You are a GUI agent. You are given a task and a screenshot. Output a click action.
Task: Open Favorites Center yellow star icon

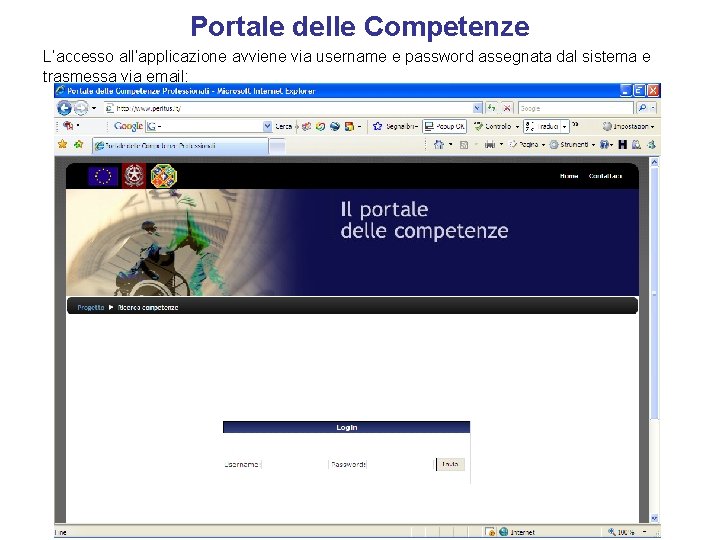pyautogui.click(x=62, y=144)
